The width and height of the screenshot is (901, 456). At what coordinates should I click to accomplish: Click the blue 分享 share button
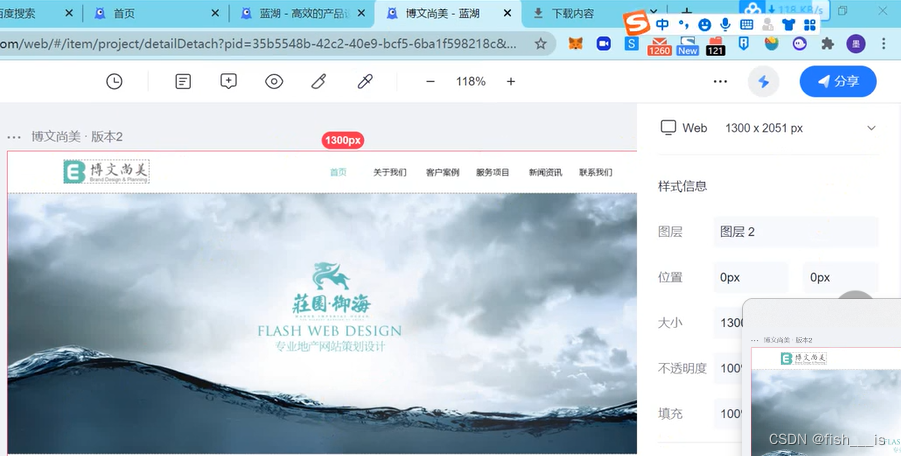click(838, 82)
